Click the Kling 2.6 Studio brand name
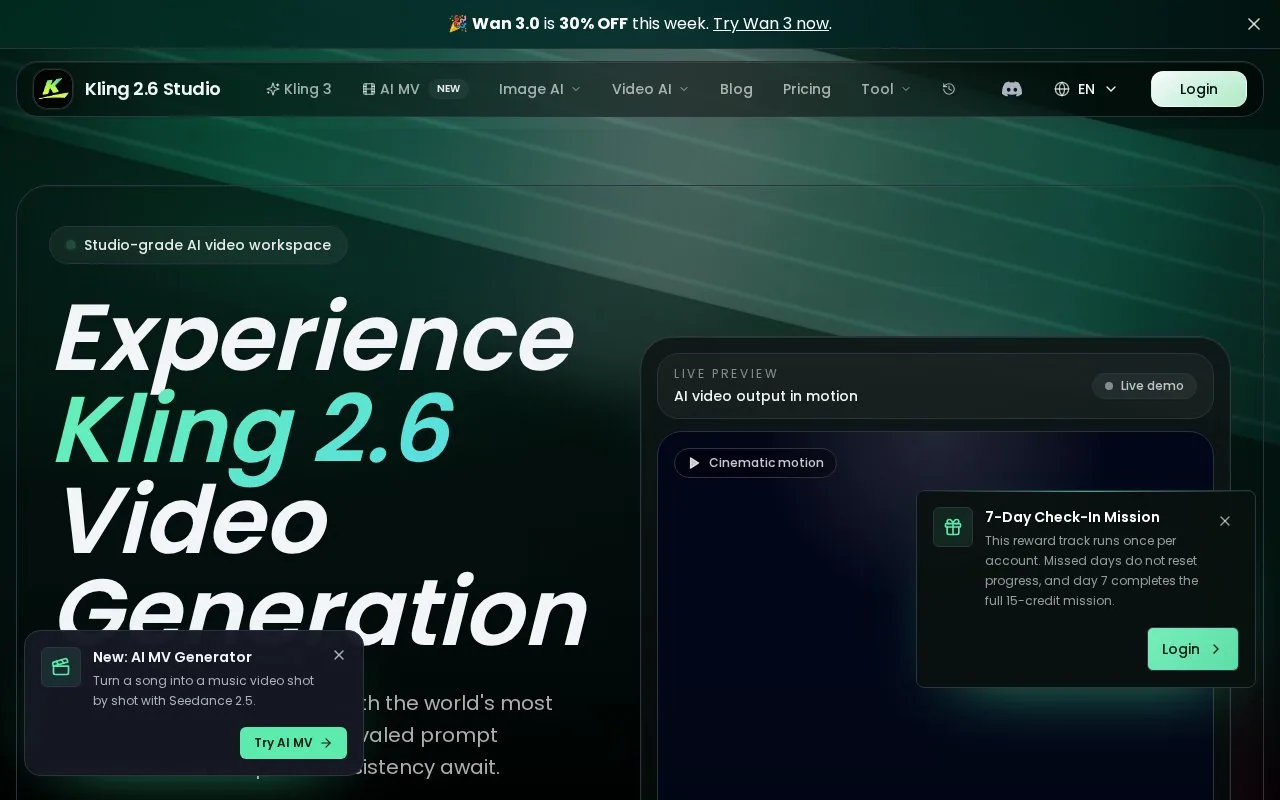Image resolution: width=1280 pixels, height=800 pixels. 153,89
